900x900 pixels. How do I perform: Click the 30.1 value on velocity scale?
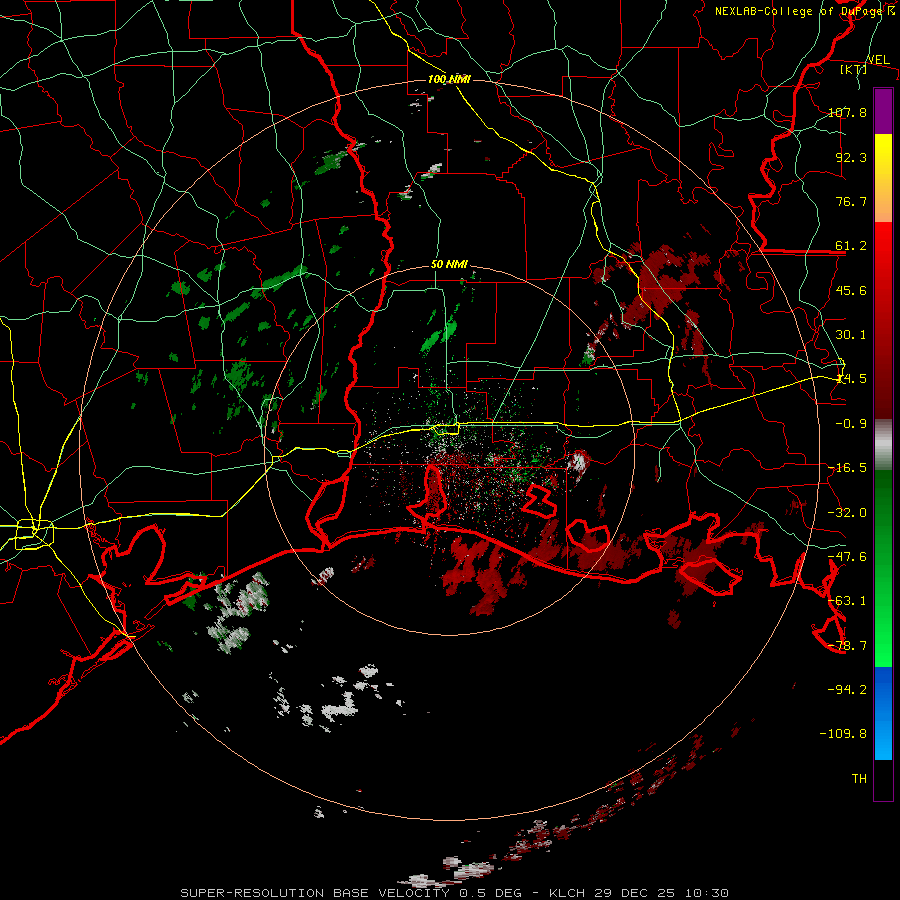(x=851, y=335)
